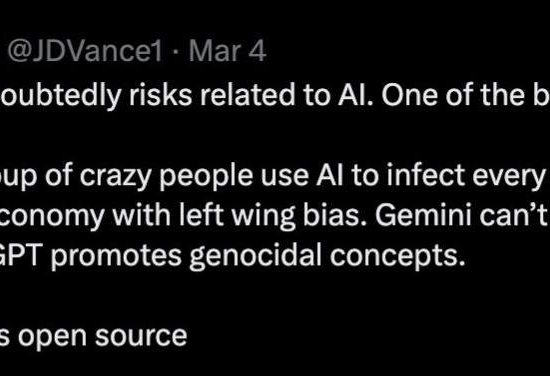Click the partial word 'oubtedly' in first line
Viewport: 550px width, 376px height.
coord(61,96)
